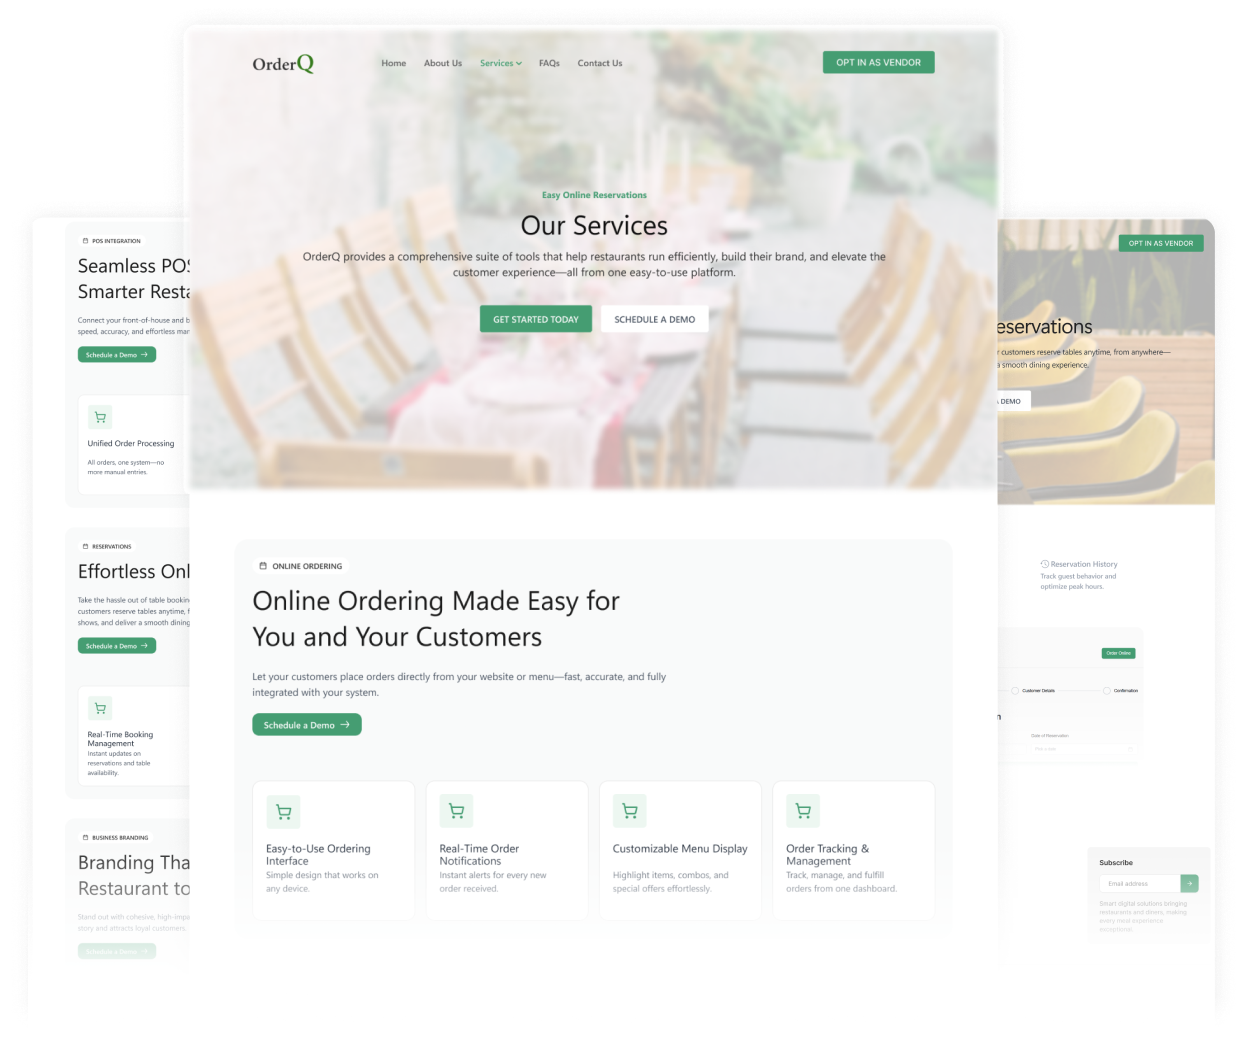Select the Confirmation step circle

coord(1107,691)
